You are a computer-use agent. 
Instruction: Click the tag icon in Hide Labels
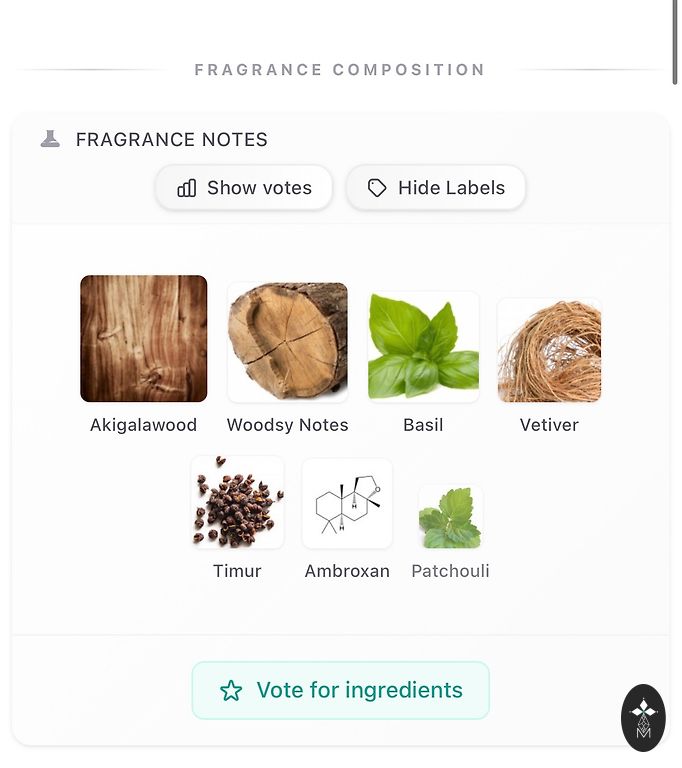coord(377,188)
